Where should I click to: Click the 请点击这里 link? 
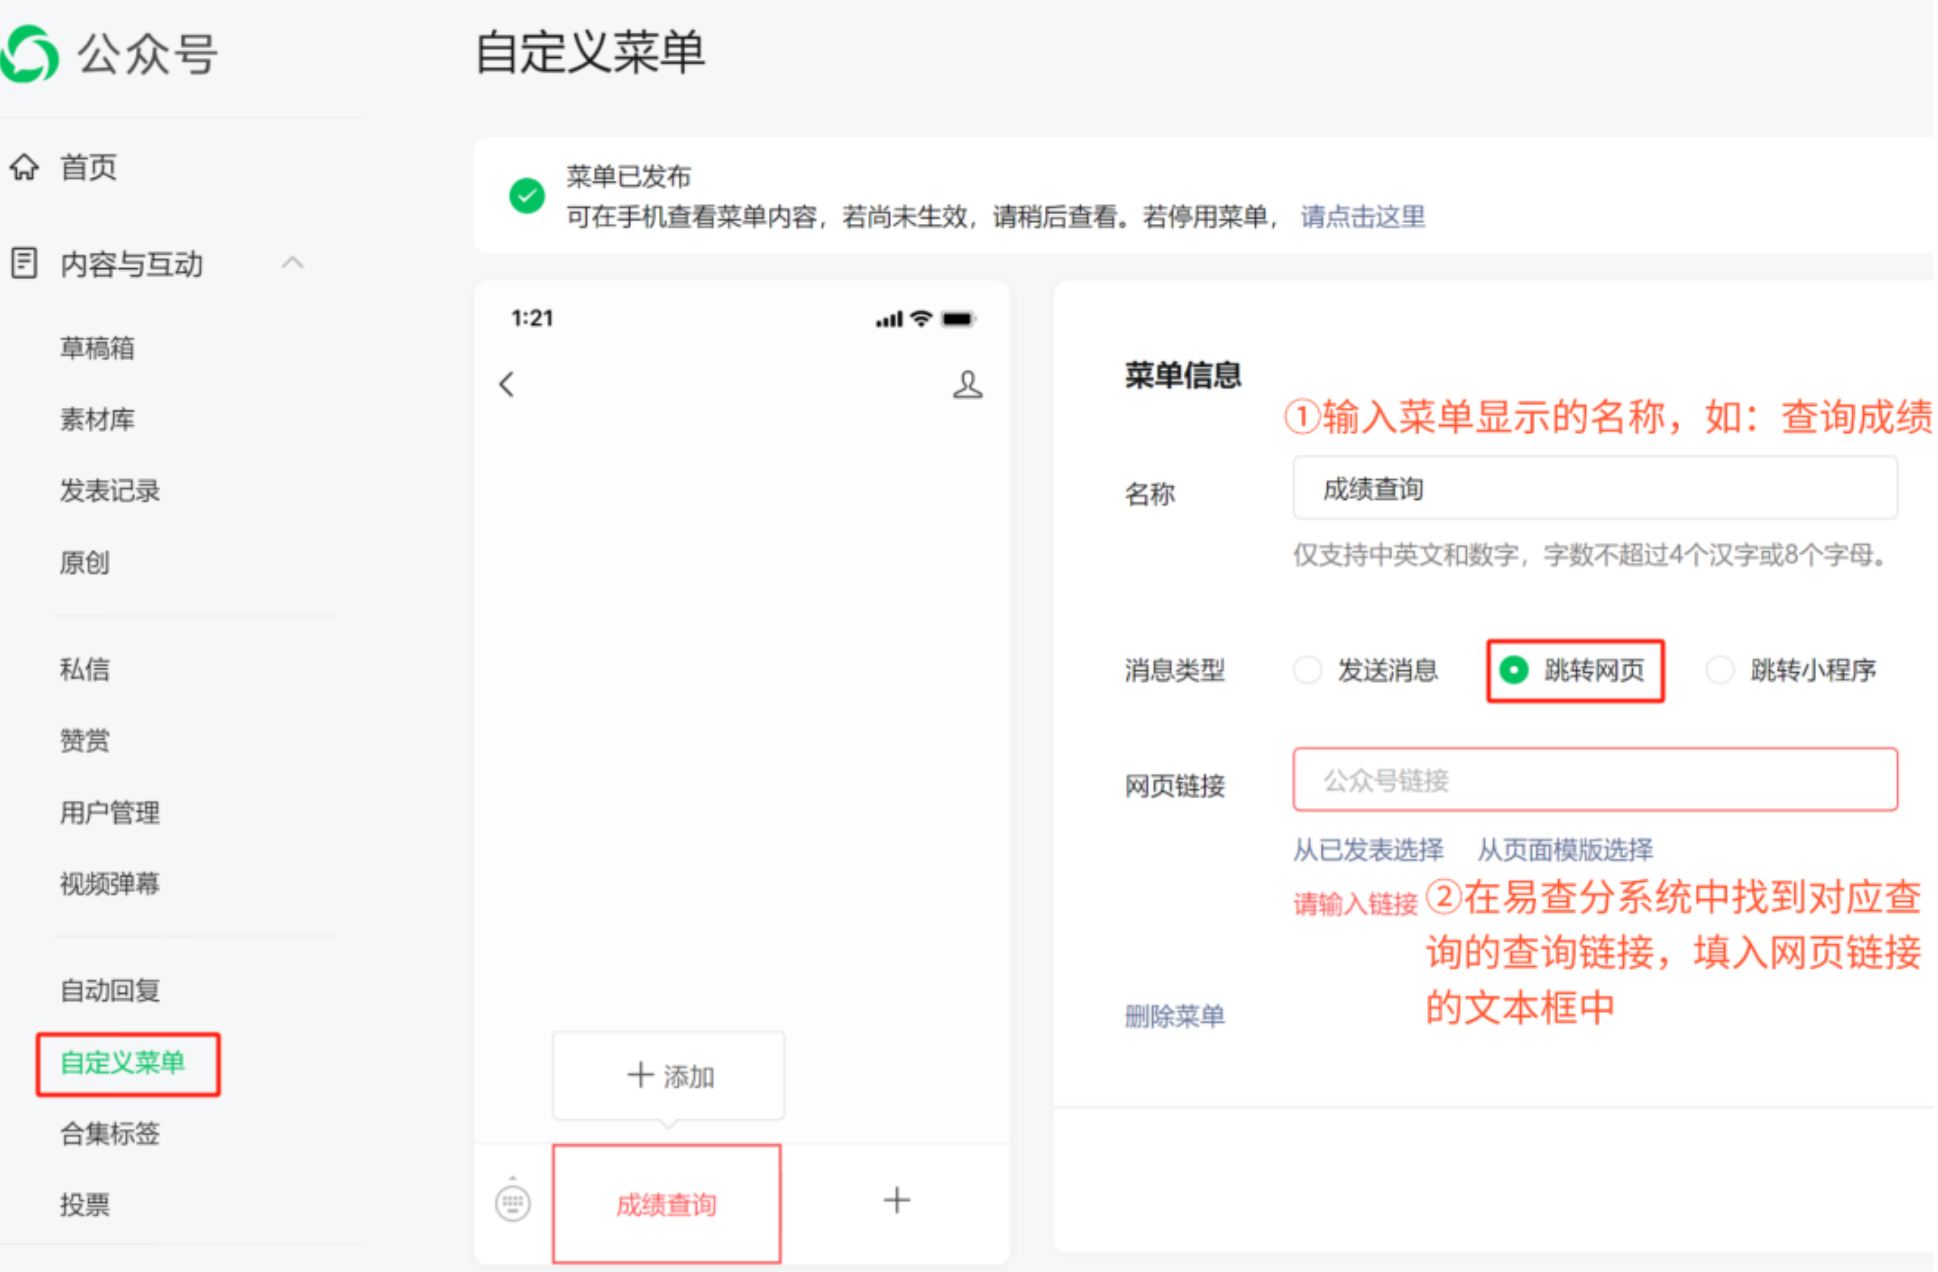(1362, 216)
